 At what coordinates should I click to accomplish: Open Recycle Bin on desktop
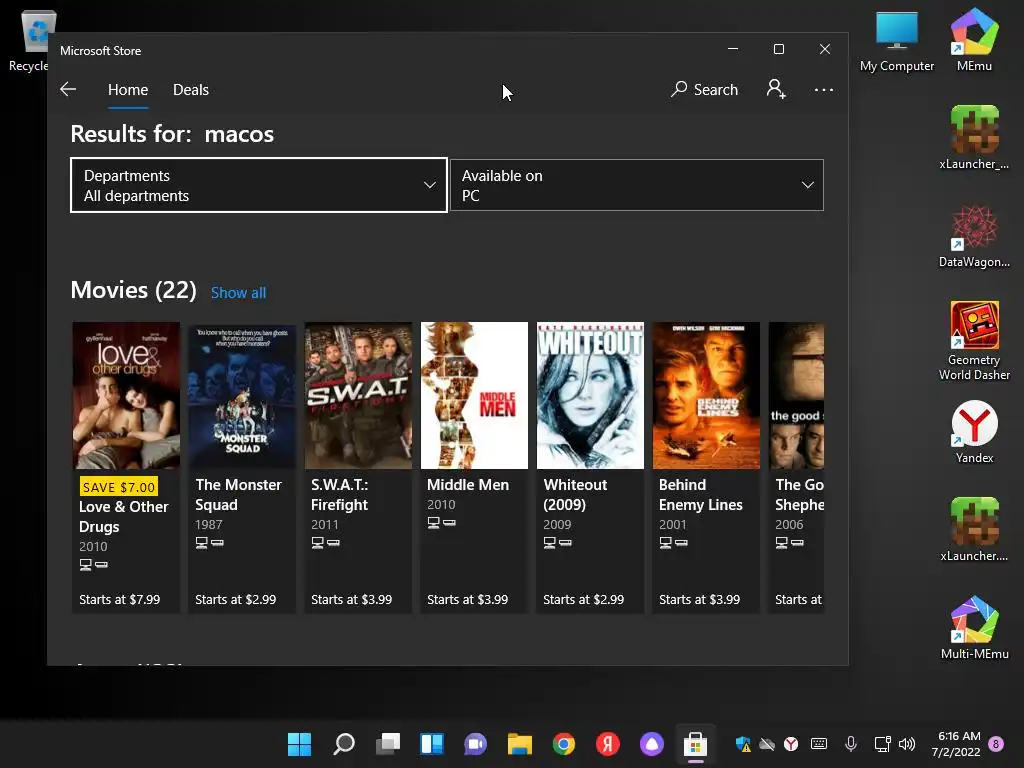(x=29, y=40)
